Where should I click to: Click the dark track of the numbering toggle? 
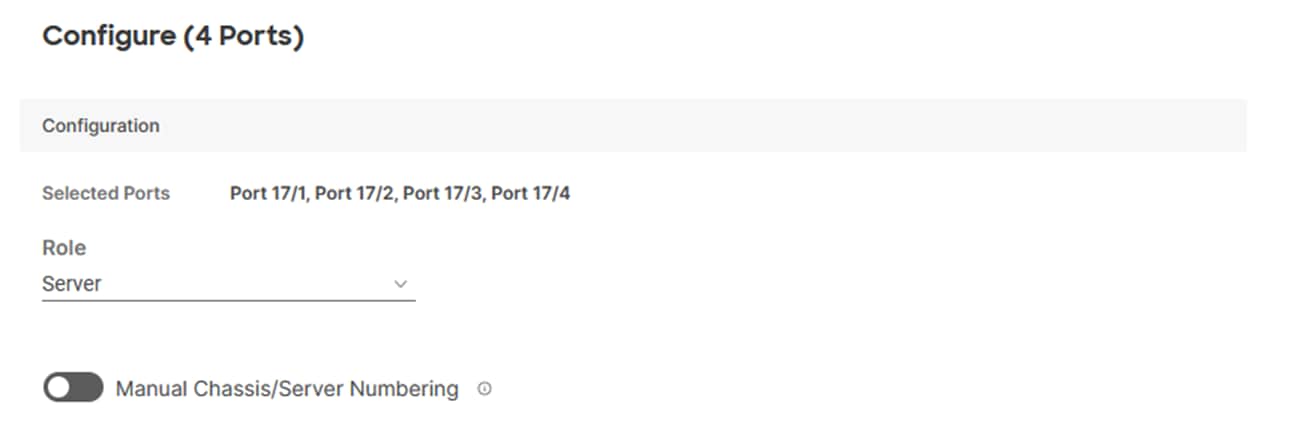point(87,388)
